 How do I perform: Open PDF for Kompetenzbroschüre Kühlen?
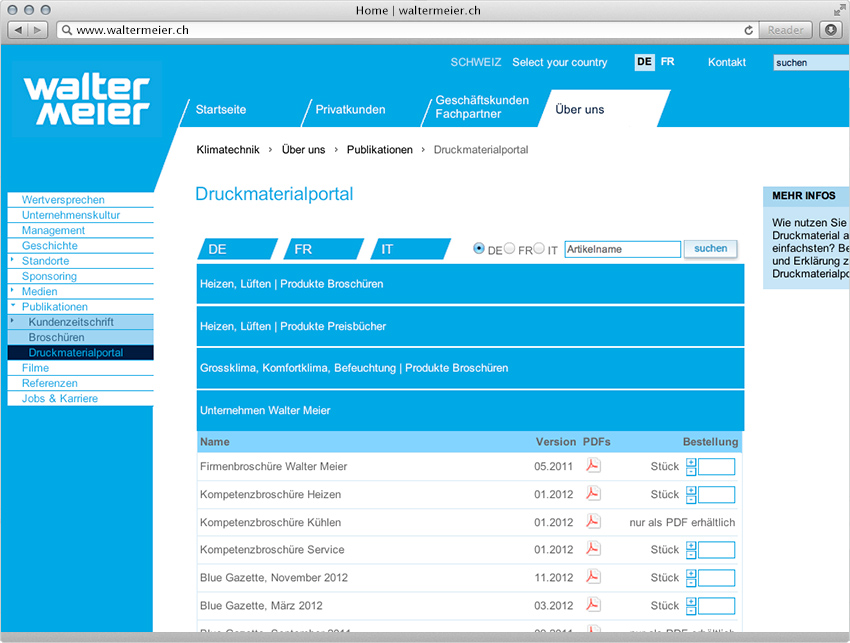click(593, 522)
